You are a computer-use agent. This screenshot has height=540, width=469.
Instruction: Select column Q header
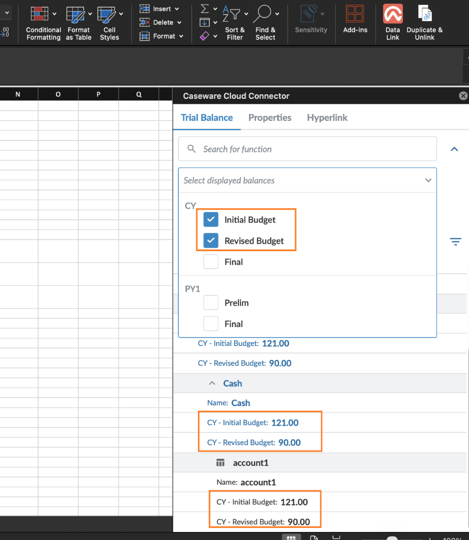[x=139, y=94]
